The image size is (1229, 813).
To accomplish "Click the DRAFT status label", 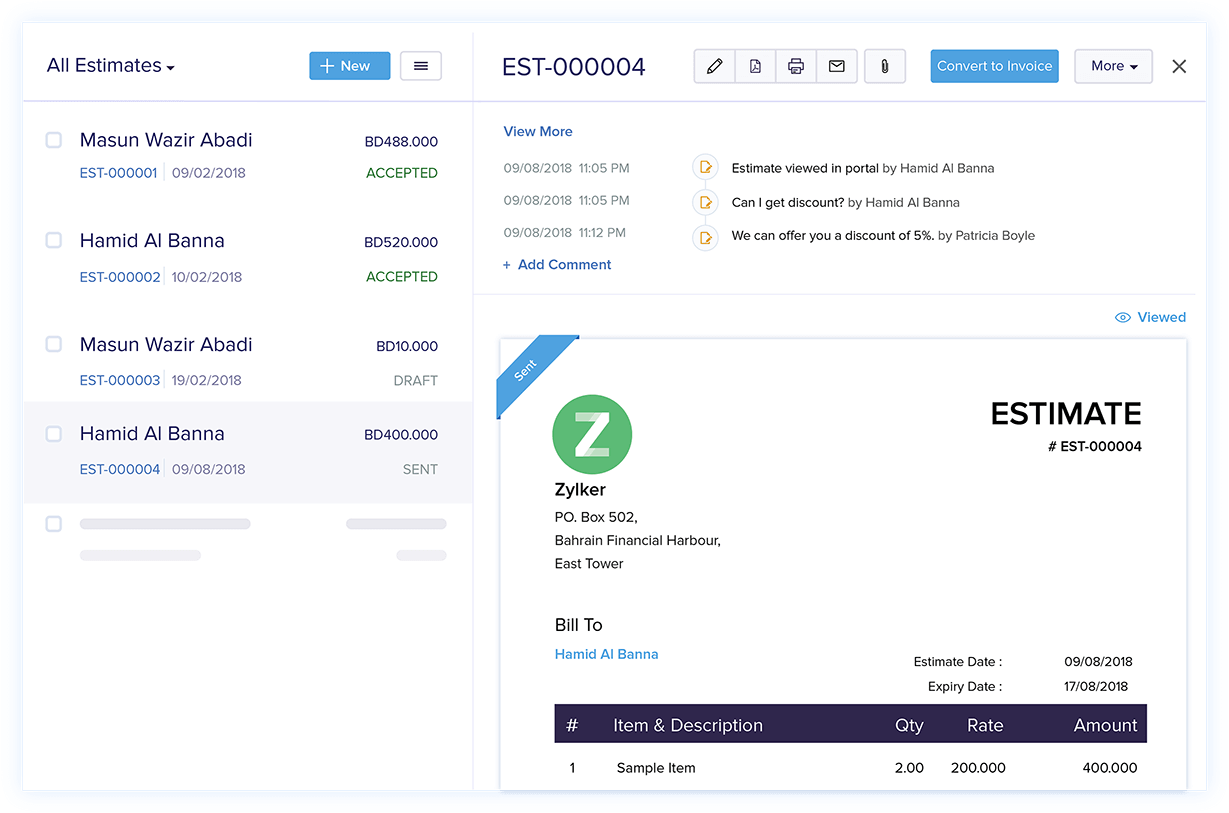I will pos(416,380).
